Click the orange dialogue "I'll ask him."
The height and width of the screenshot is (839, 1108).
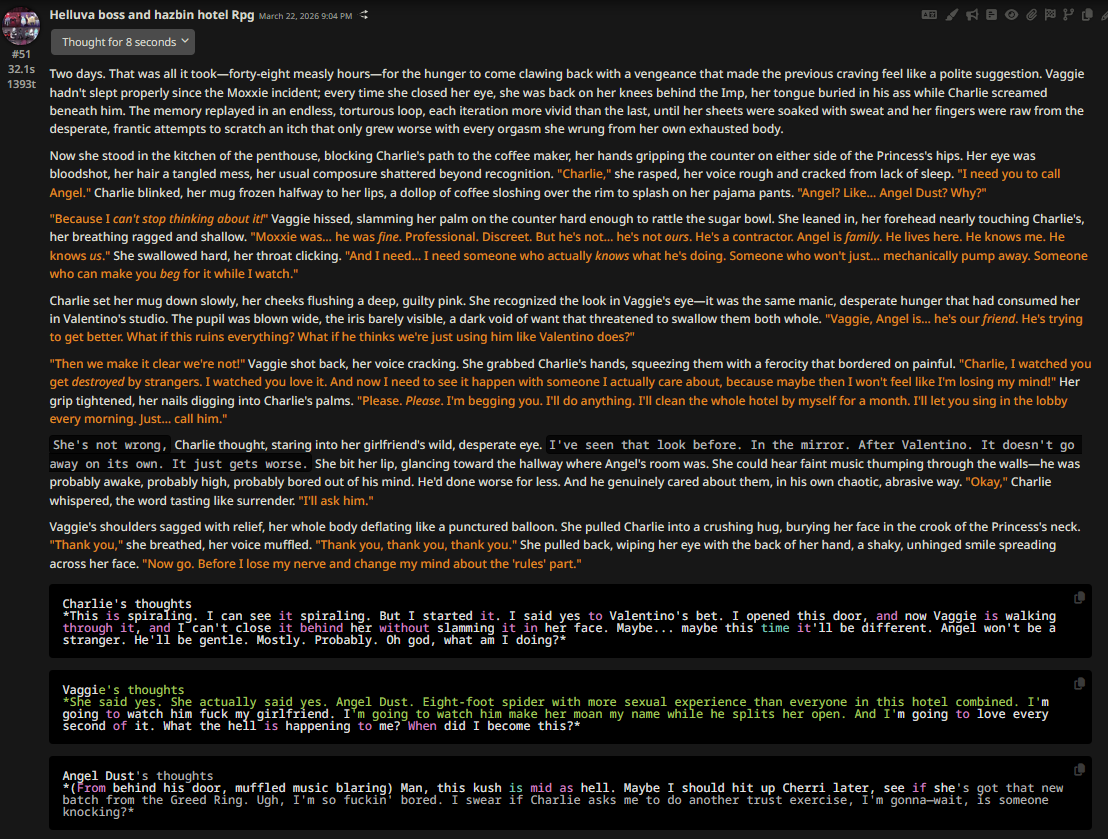click(x=336, y=500)
